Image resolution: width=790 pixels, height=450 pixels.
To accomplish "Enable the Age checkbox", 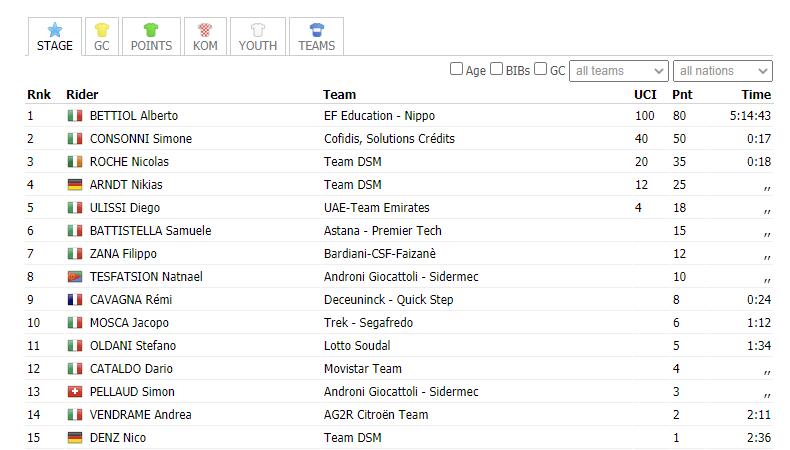I will [x=456, y=69].
